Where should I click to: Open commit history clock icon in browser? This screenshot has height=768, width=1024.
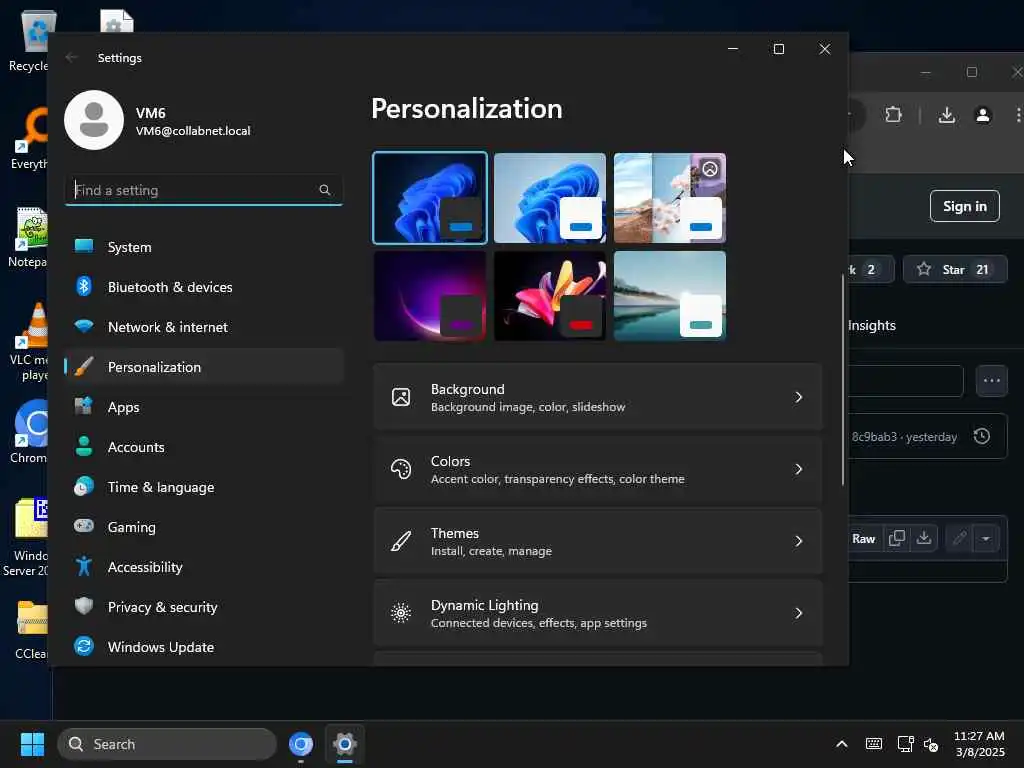tap(982, 436)
